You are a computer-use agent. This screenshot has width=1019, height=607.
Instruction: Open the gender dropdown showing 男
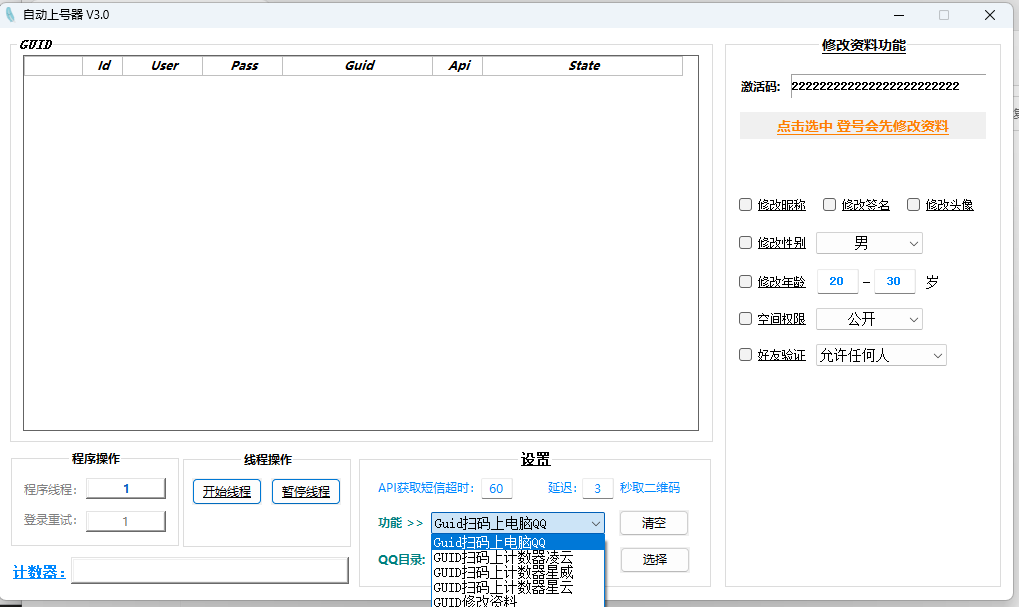869,243
